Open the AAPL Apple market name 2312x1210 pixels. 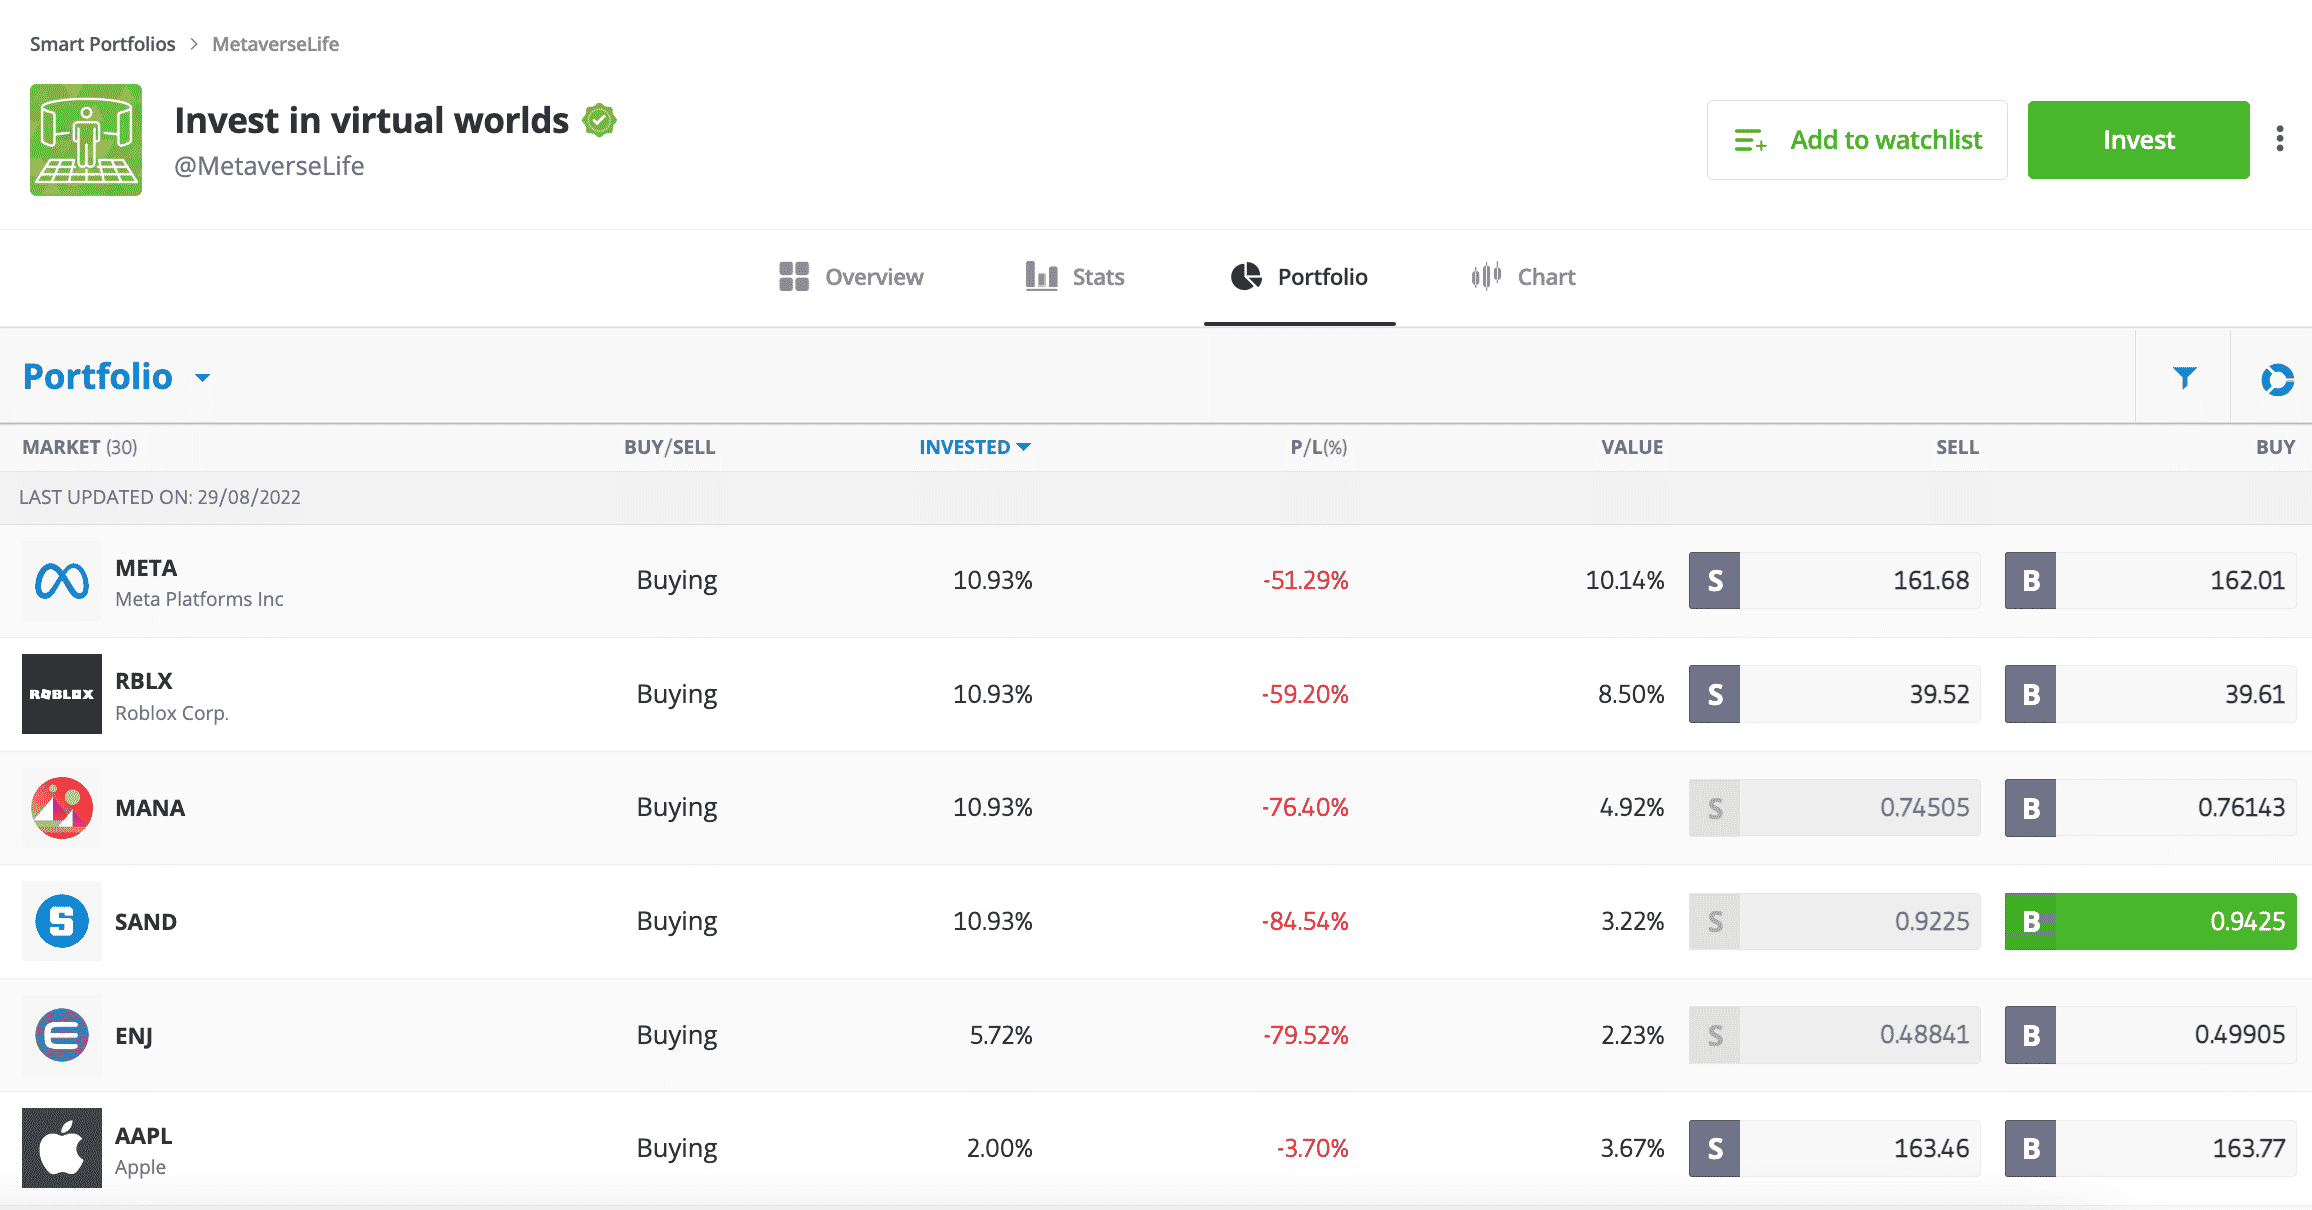click(x=143, y=1151)
